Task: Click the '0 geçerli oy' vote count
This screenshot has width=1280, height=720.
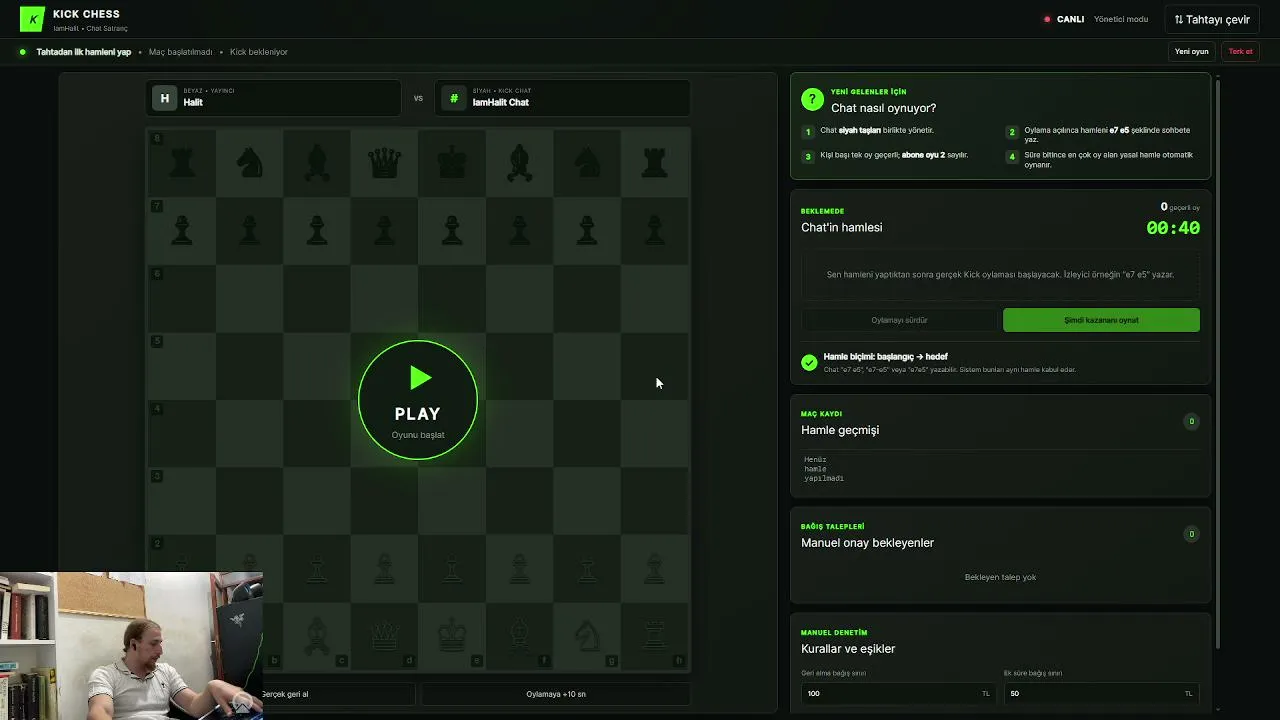Action: (x=1180, y=207)
